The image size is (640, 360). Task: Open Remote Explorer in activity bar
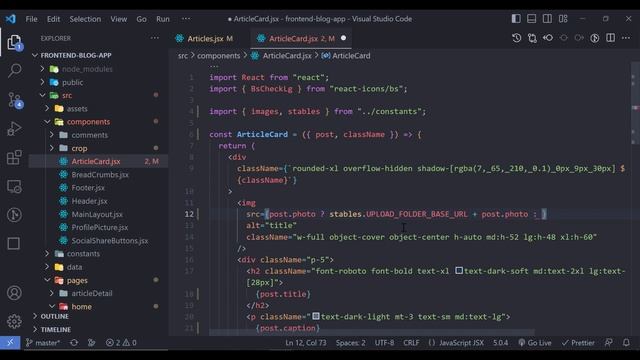pos(14,187)
